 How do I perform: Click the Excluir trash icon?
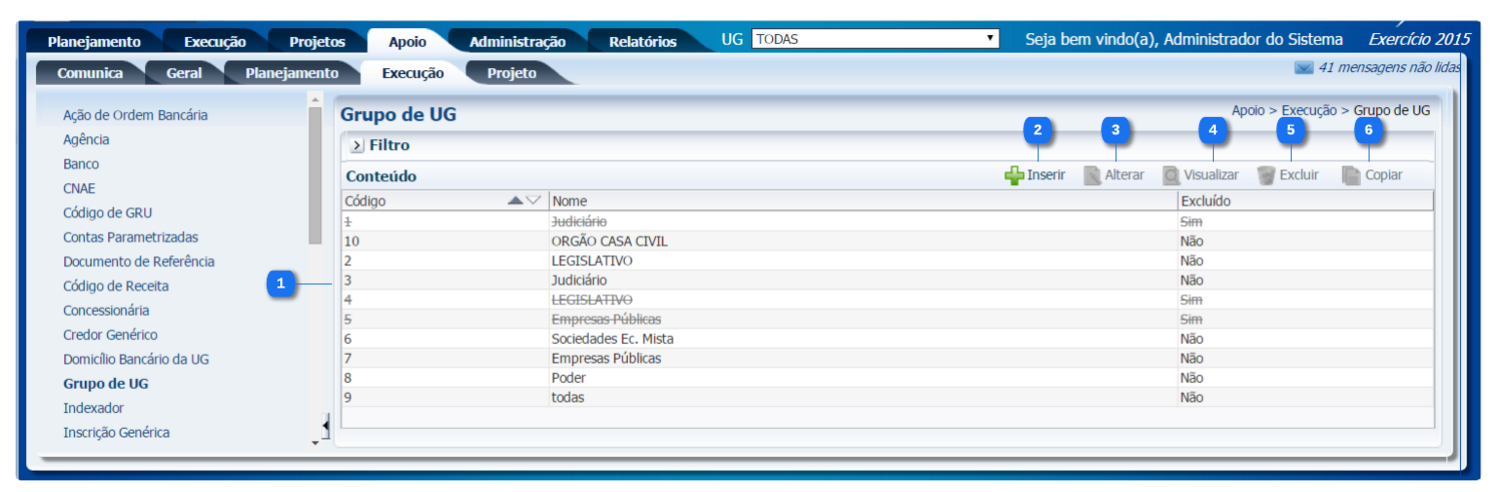point(1266,176)
